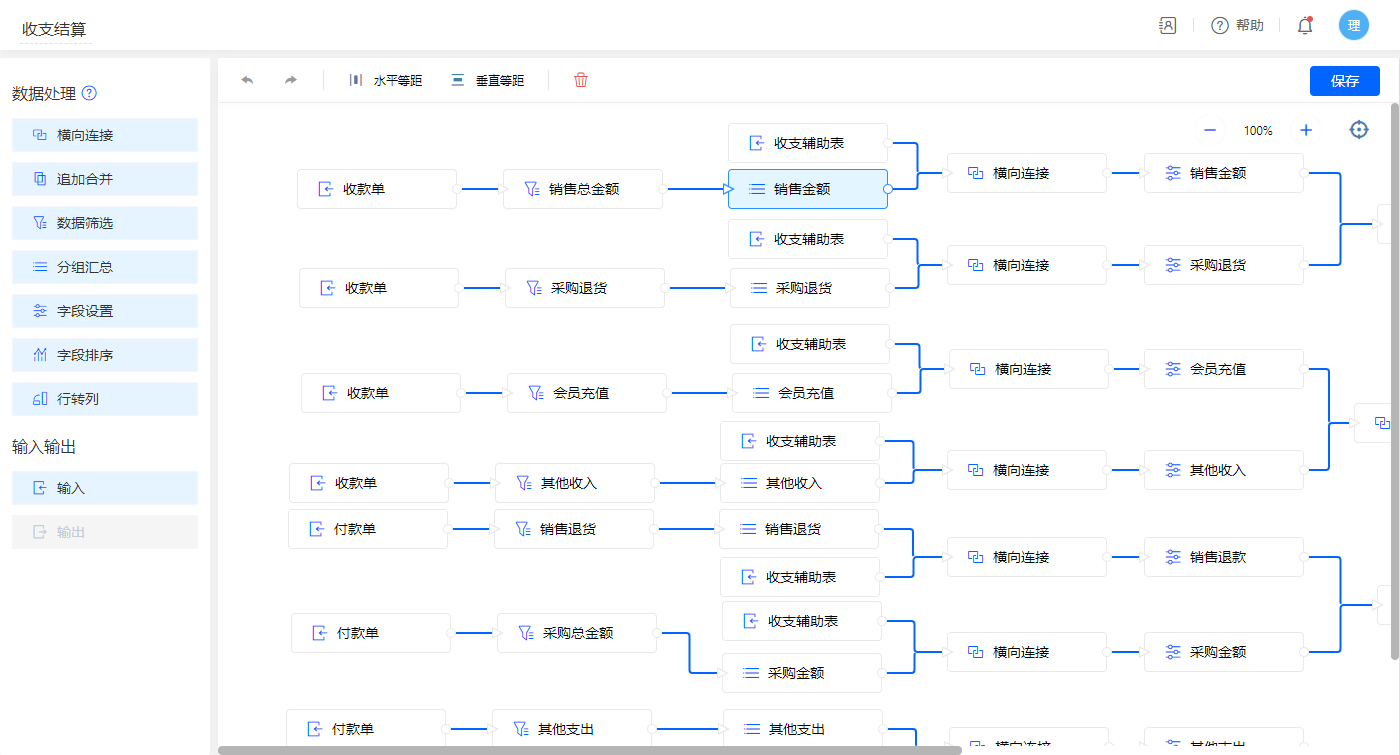Choose 分组汇总 in the left panel
The image size is (1400, 755).
[105, 267]
